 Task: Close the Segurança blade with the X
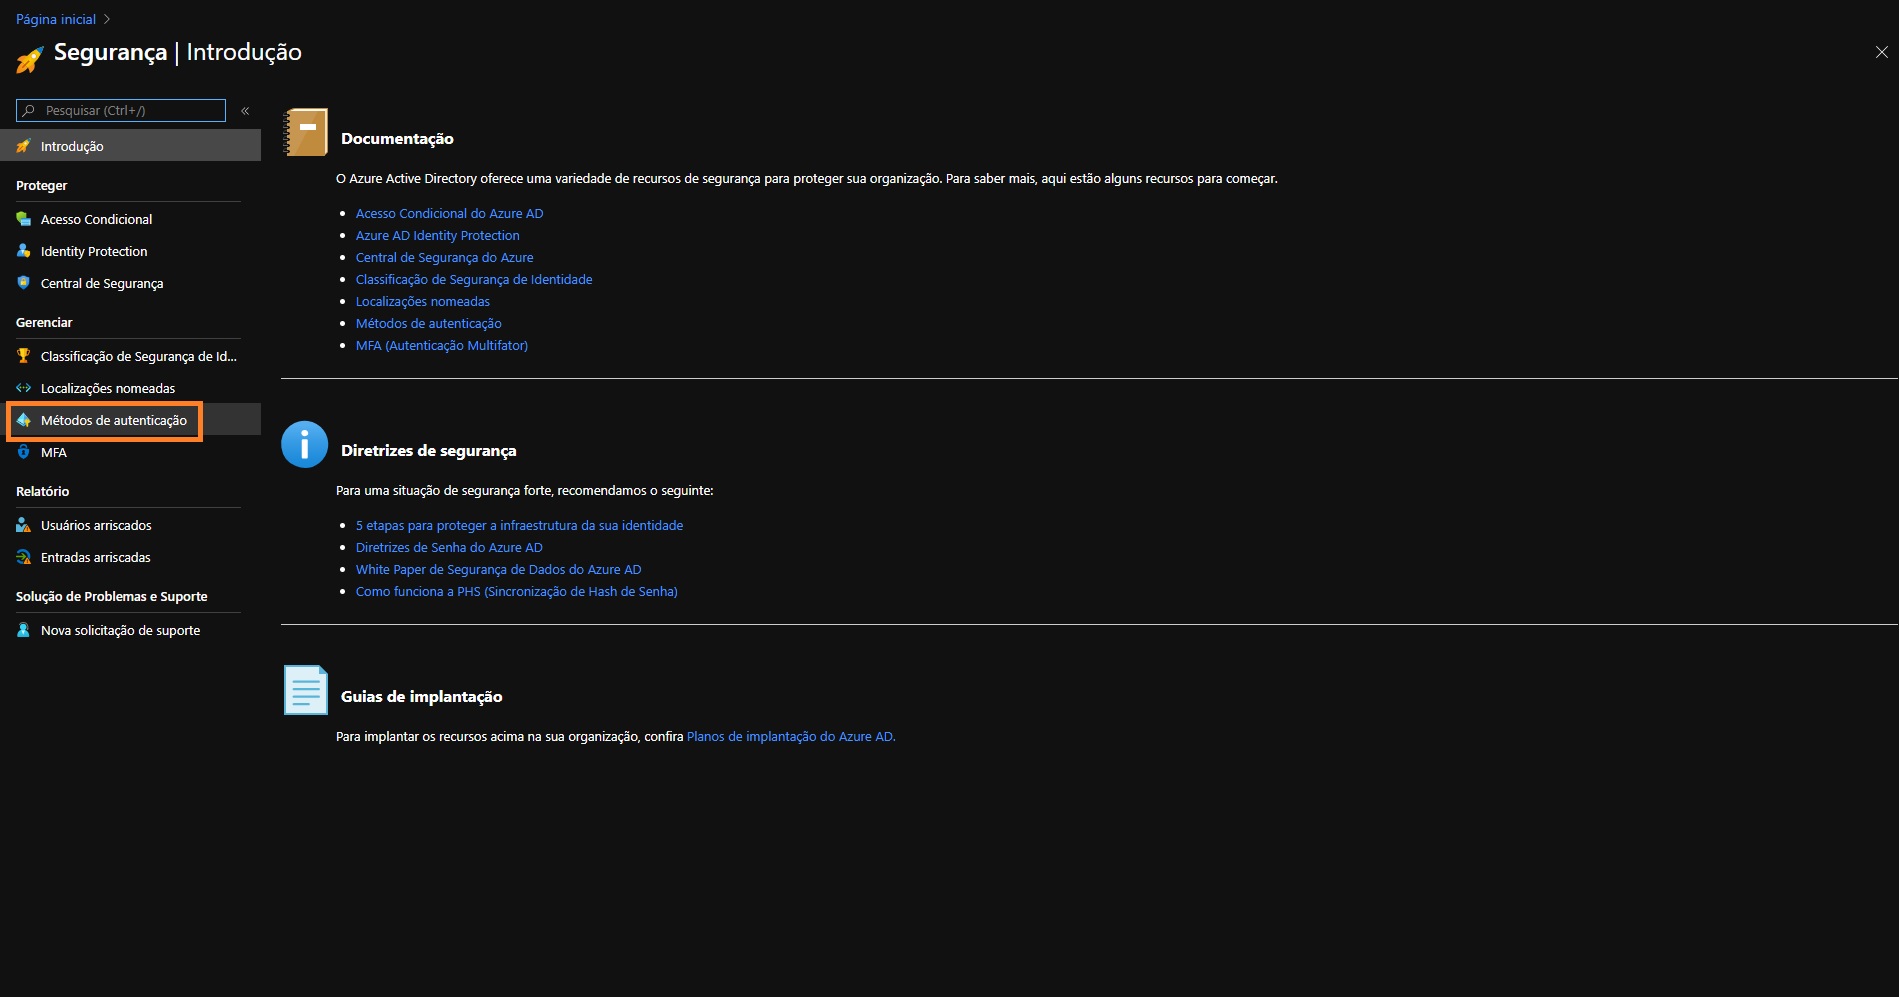pos(1881,52)
